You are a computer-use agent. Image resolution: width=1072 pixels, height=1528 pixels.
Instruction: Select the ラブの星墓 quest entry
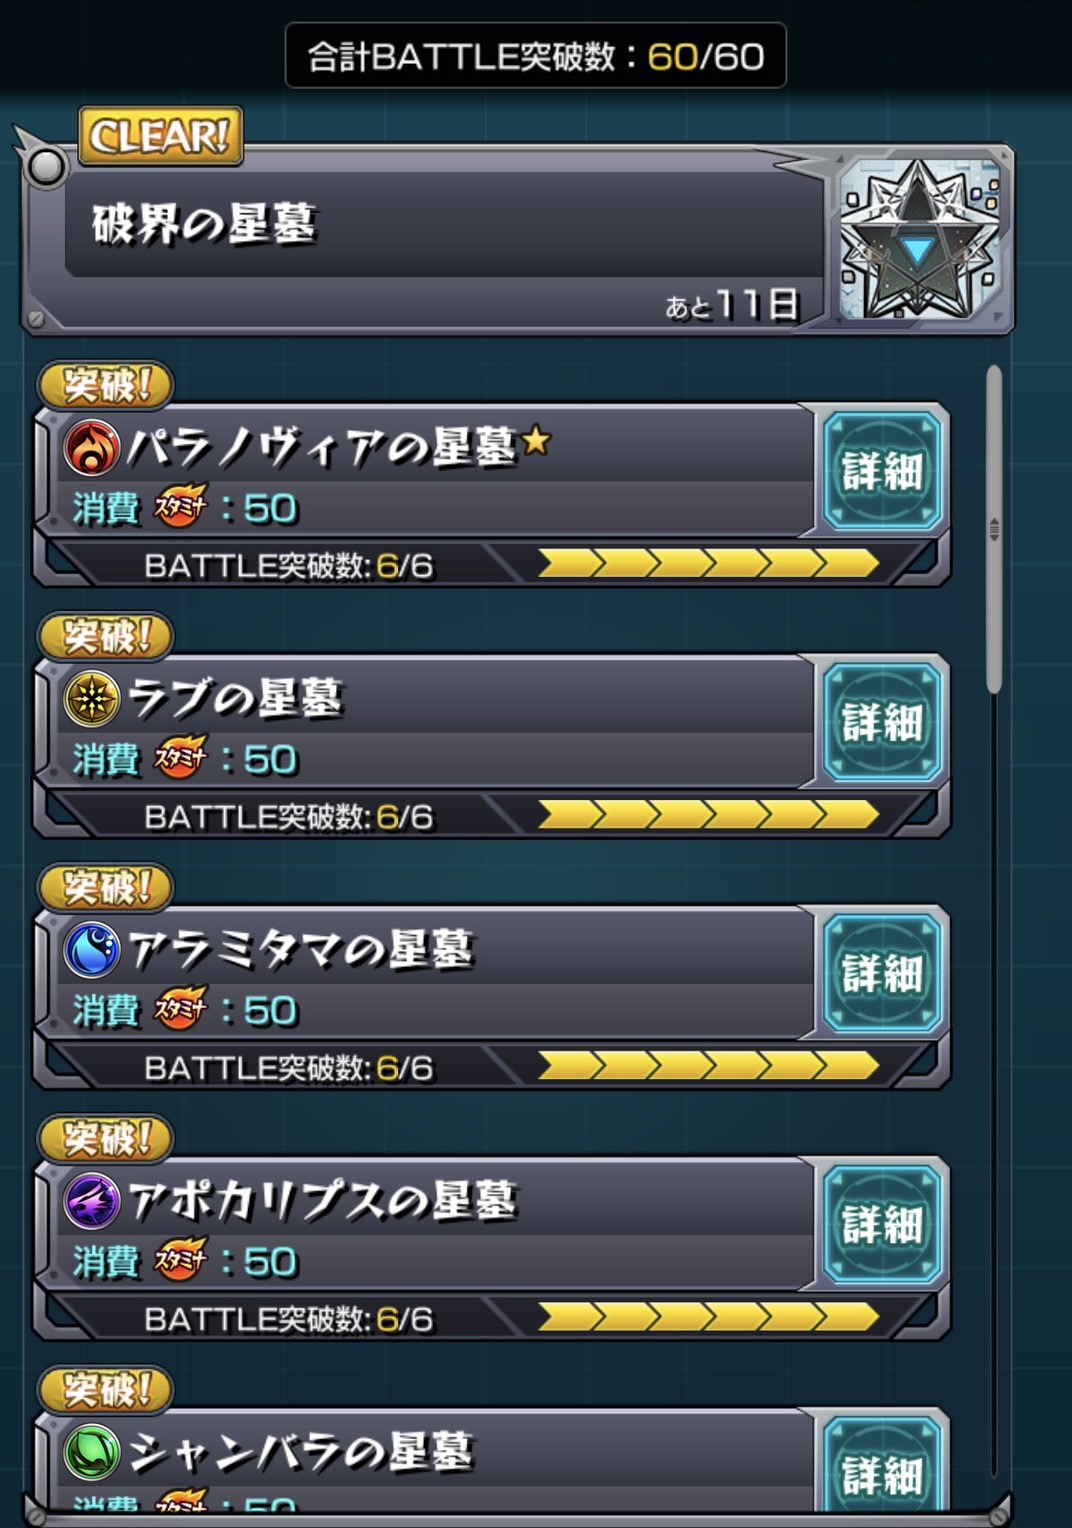(425, 721)
